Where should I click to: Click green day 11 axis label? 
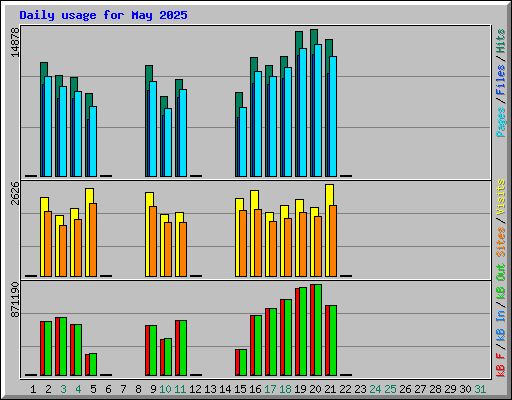tap(180, 389)
